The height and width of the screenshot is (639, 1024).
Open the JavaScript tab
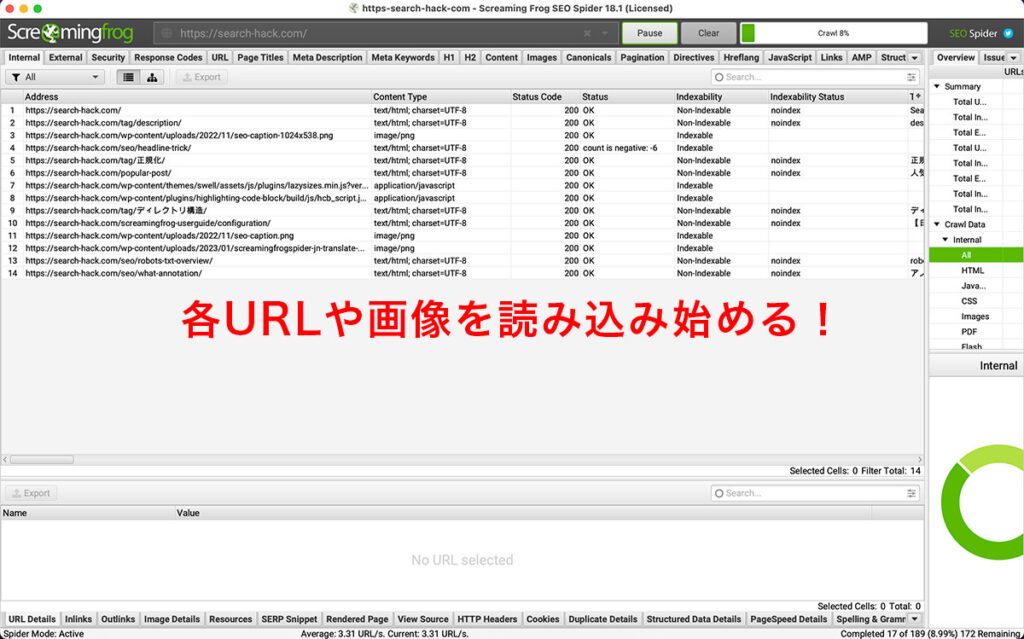tap(790, 57)
